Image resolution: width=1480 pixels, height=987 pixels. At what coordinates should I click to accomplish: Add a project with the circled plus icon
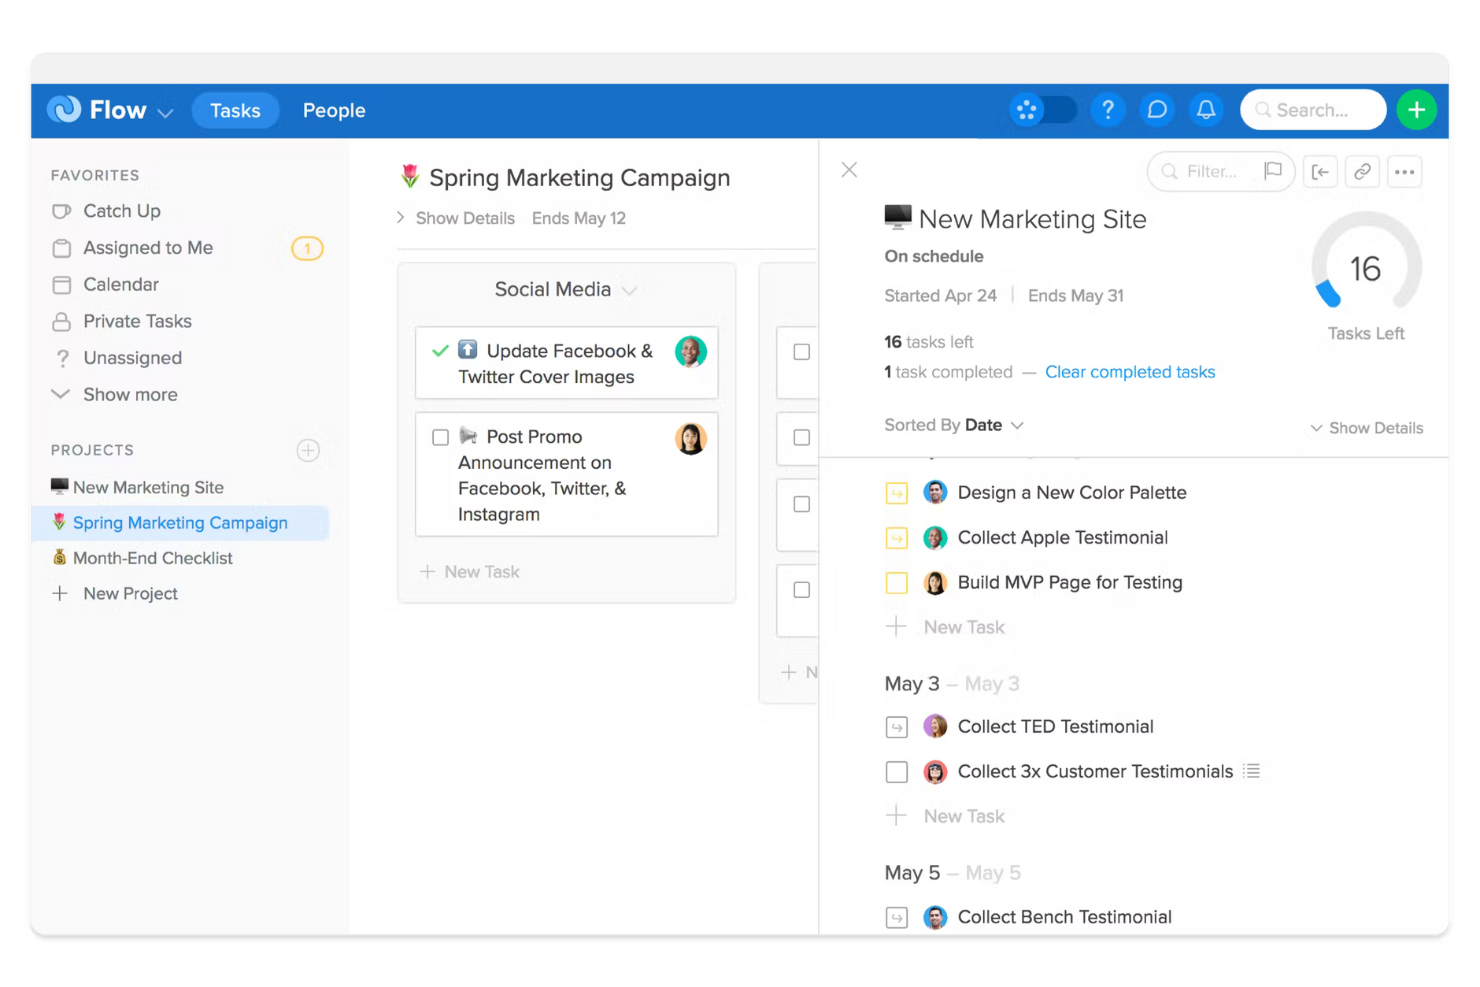[308, 450]
